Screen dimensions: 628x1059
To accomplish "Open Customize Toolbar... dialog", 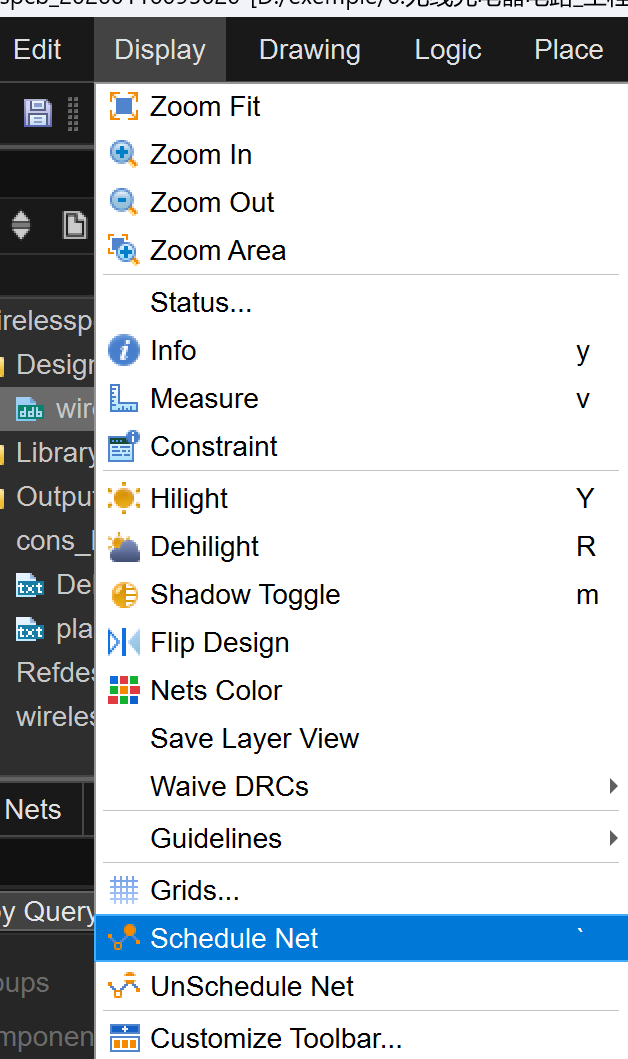I will [275, 1038].
